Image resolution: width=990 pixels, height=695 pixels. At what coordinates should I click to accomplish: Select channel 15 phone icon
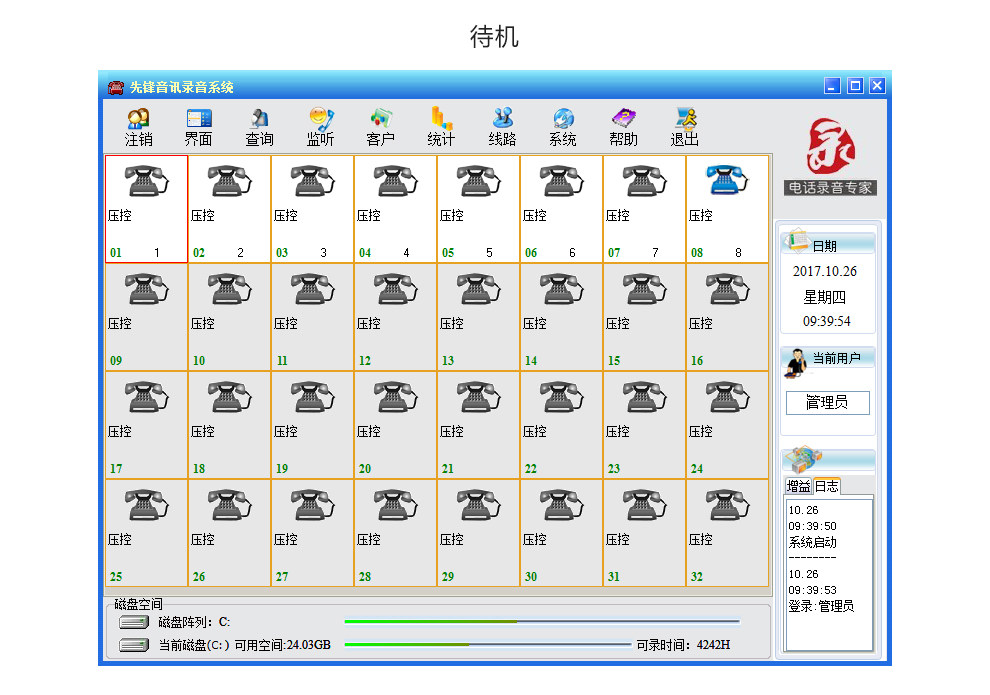645,289
